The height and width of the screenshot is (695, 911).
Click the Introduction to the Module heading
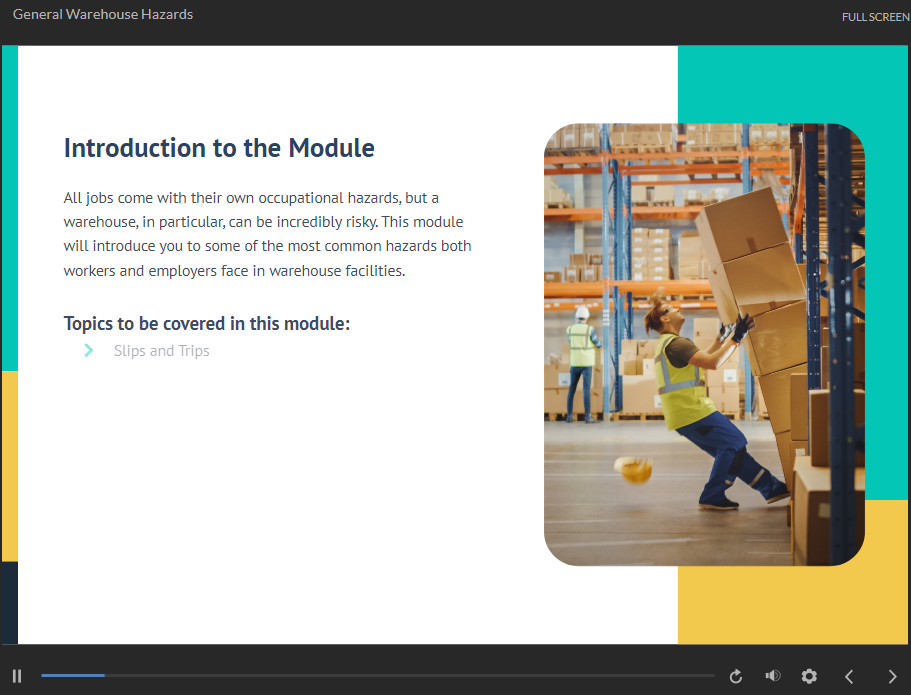click(x=219, y=148)
